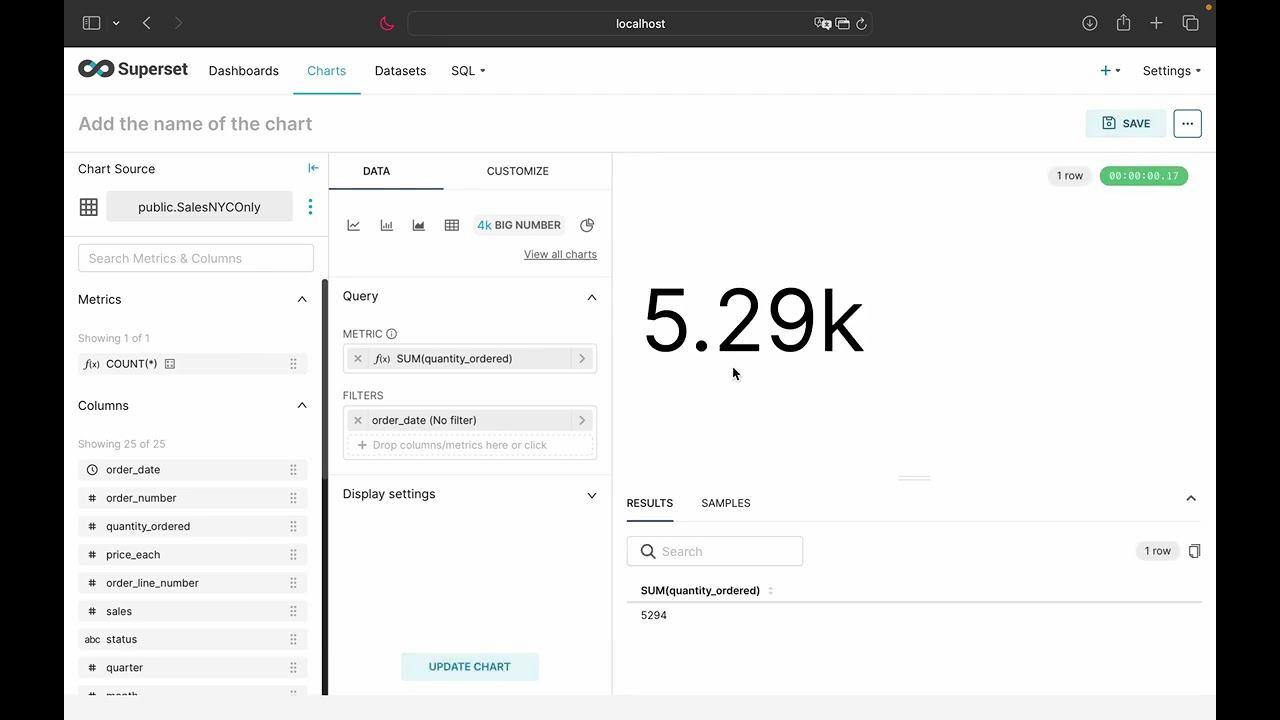Click the Search Metrics & Columns field
The image size is (1280, 720).
click(196, 258)
